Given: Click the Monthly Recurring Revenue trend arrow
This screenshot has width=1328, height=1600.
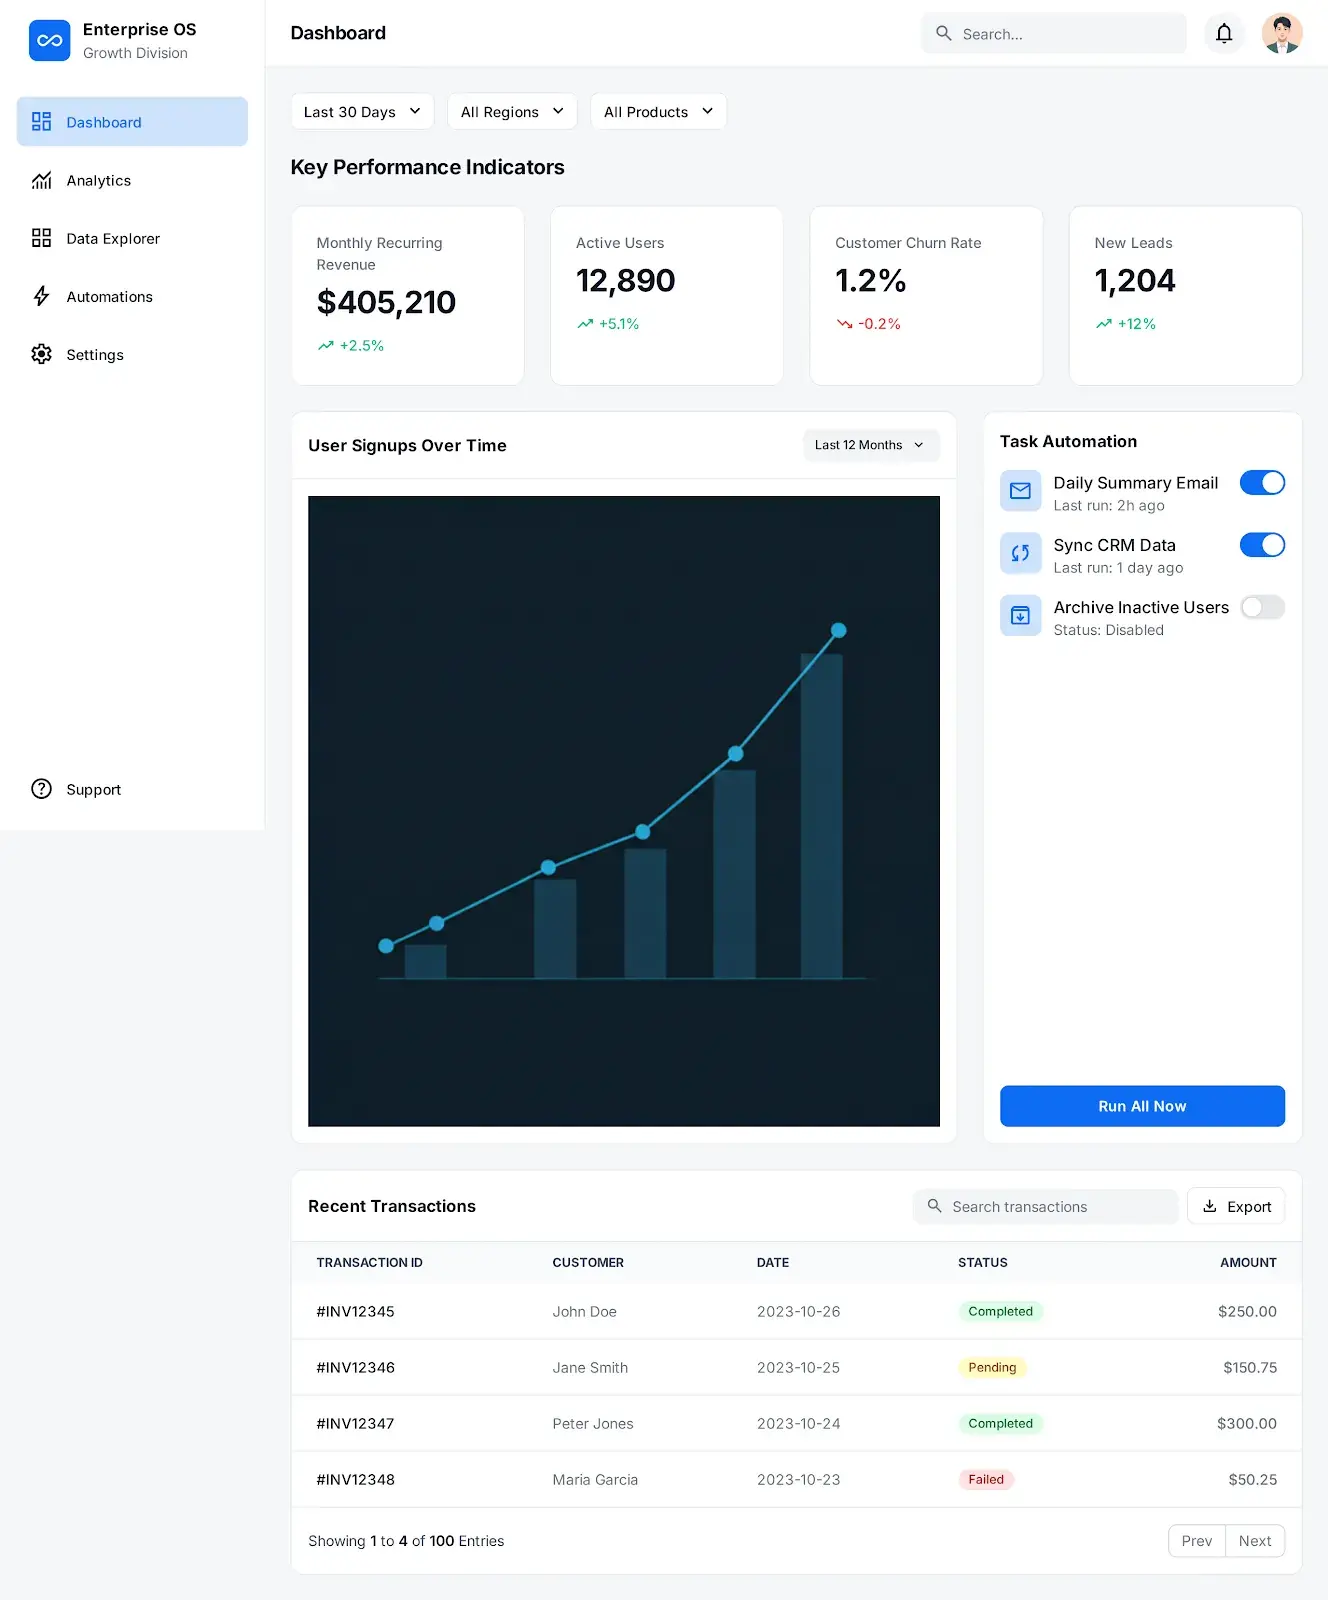Looking at the screenshot, I should coord(325,346).
